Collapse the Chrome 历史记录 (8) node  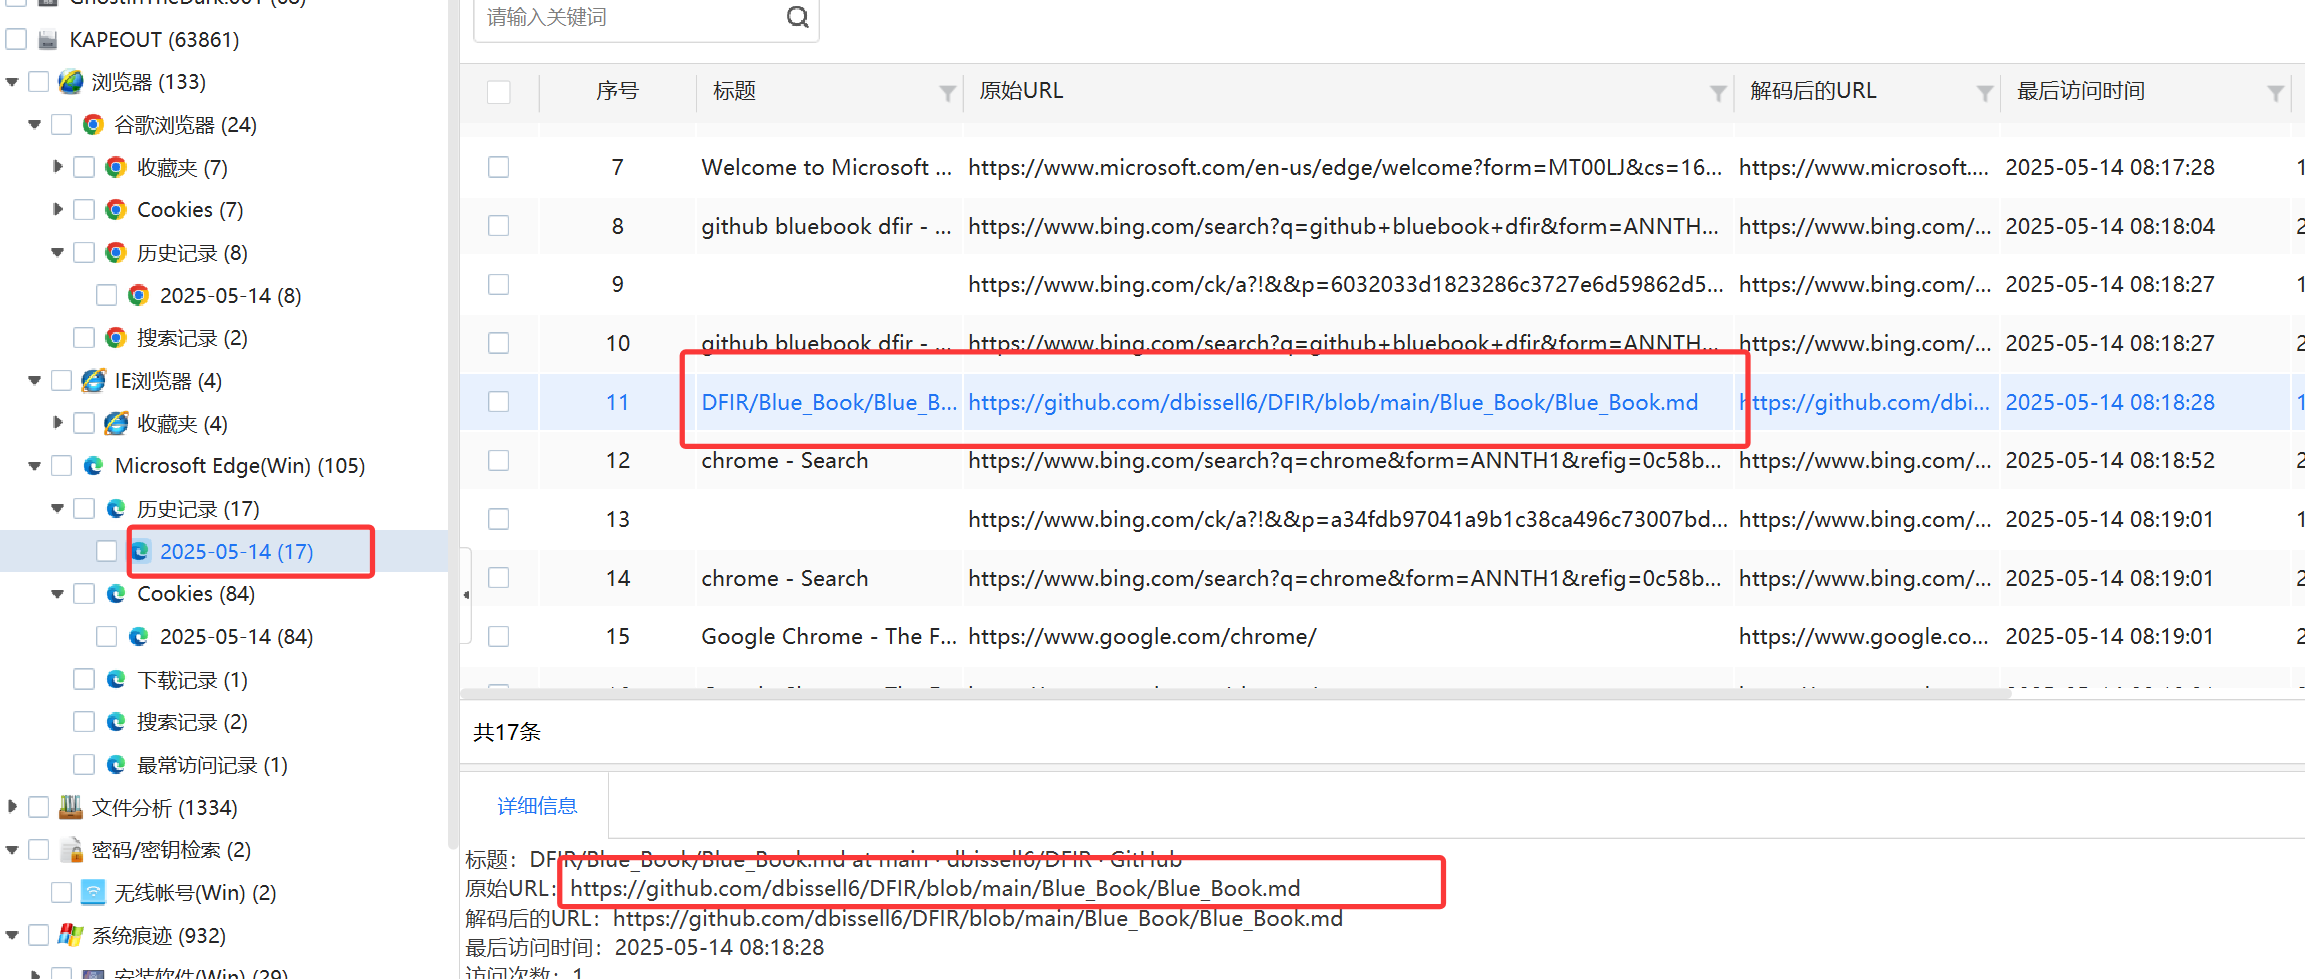(x=57, y=253)
